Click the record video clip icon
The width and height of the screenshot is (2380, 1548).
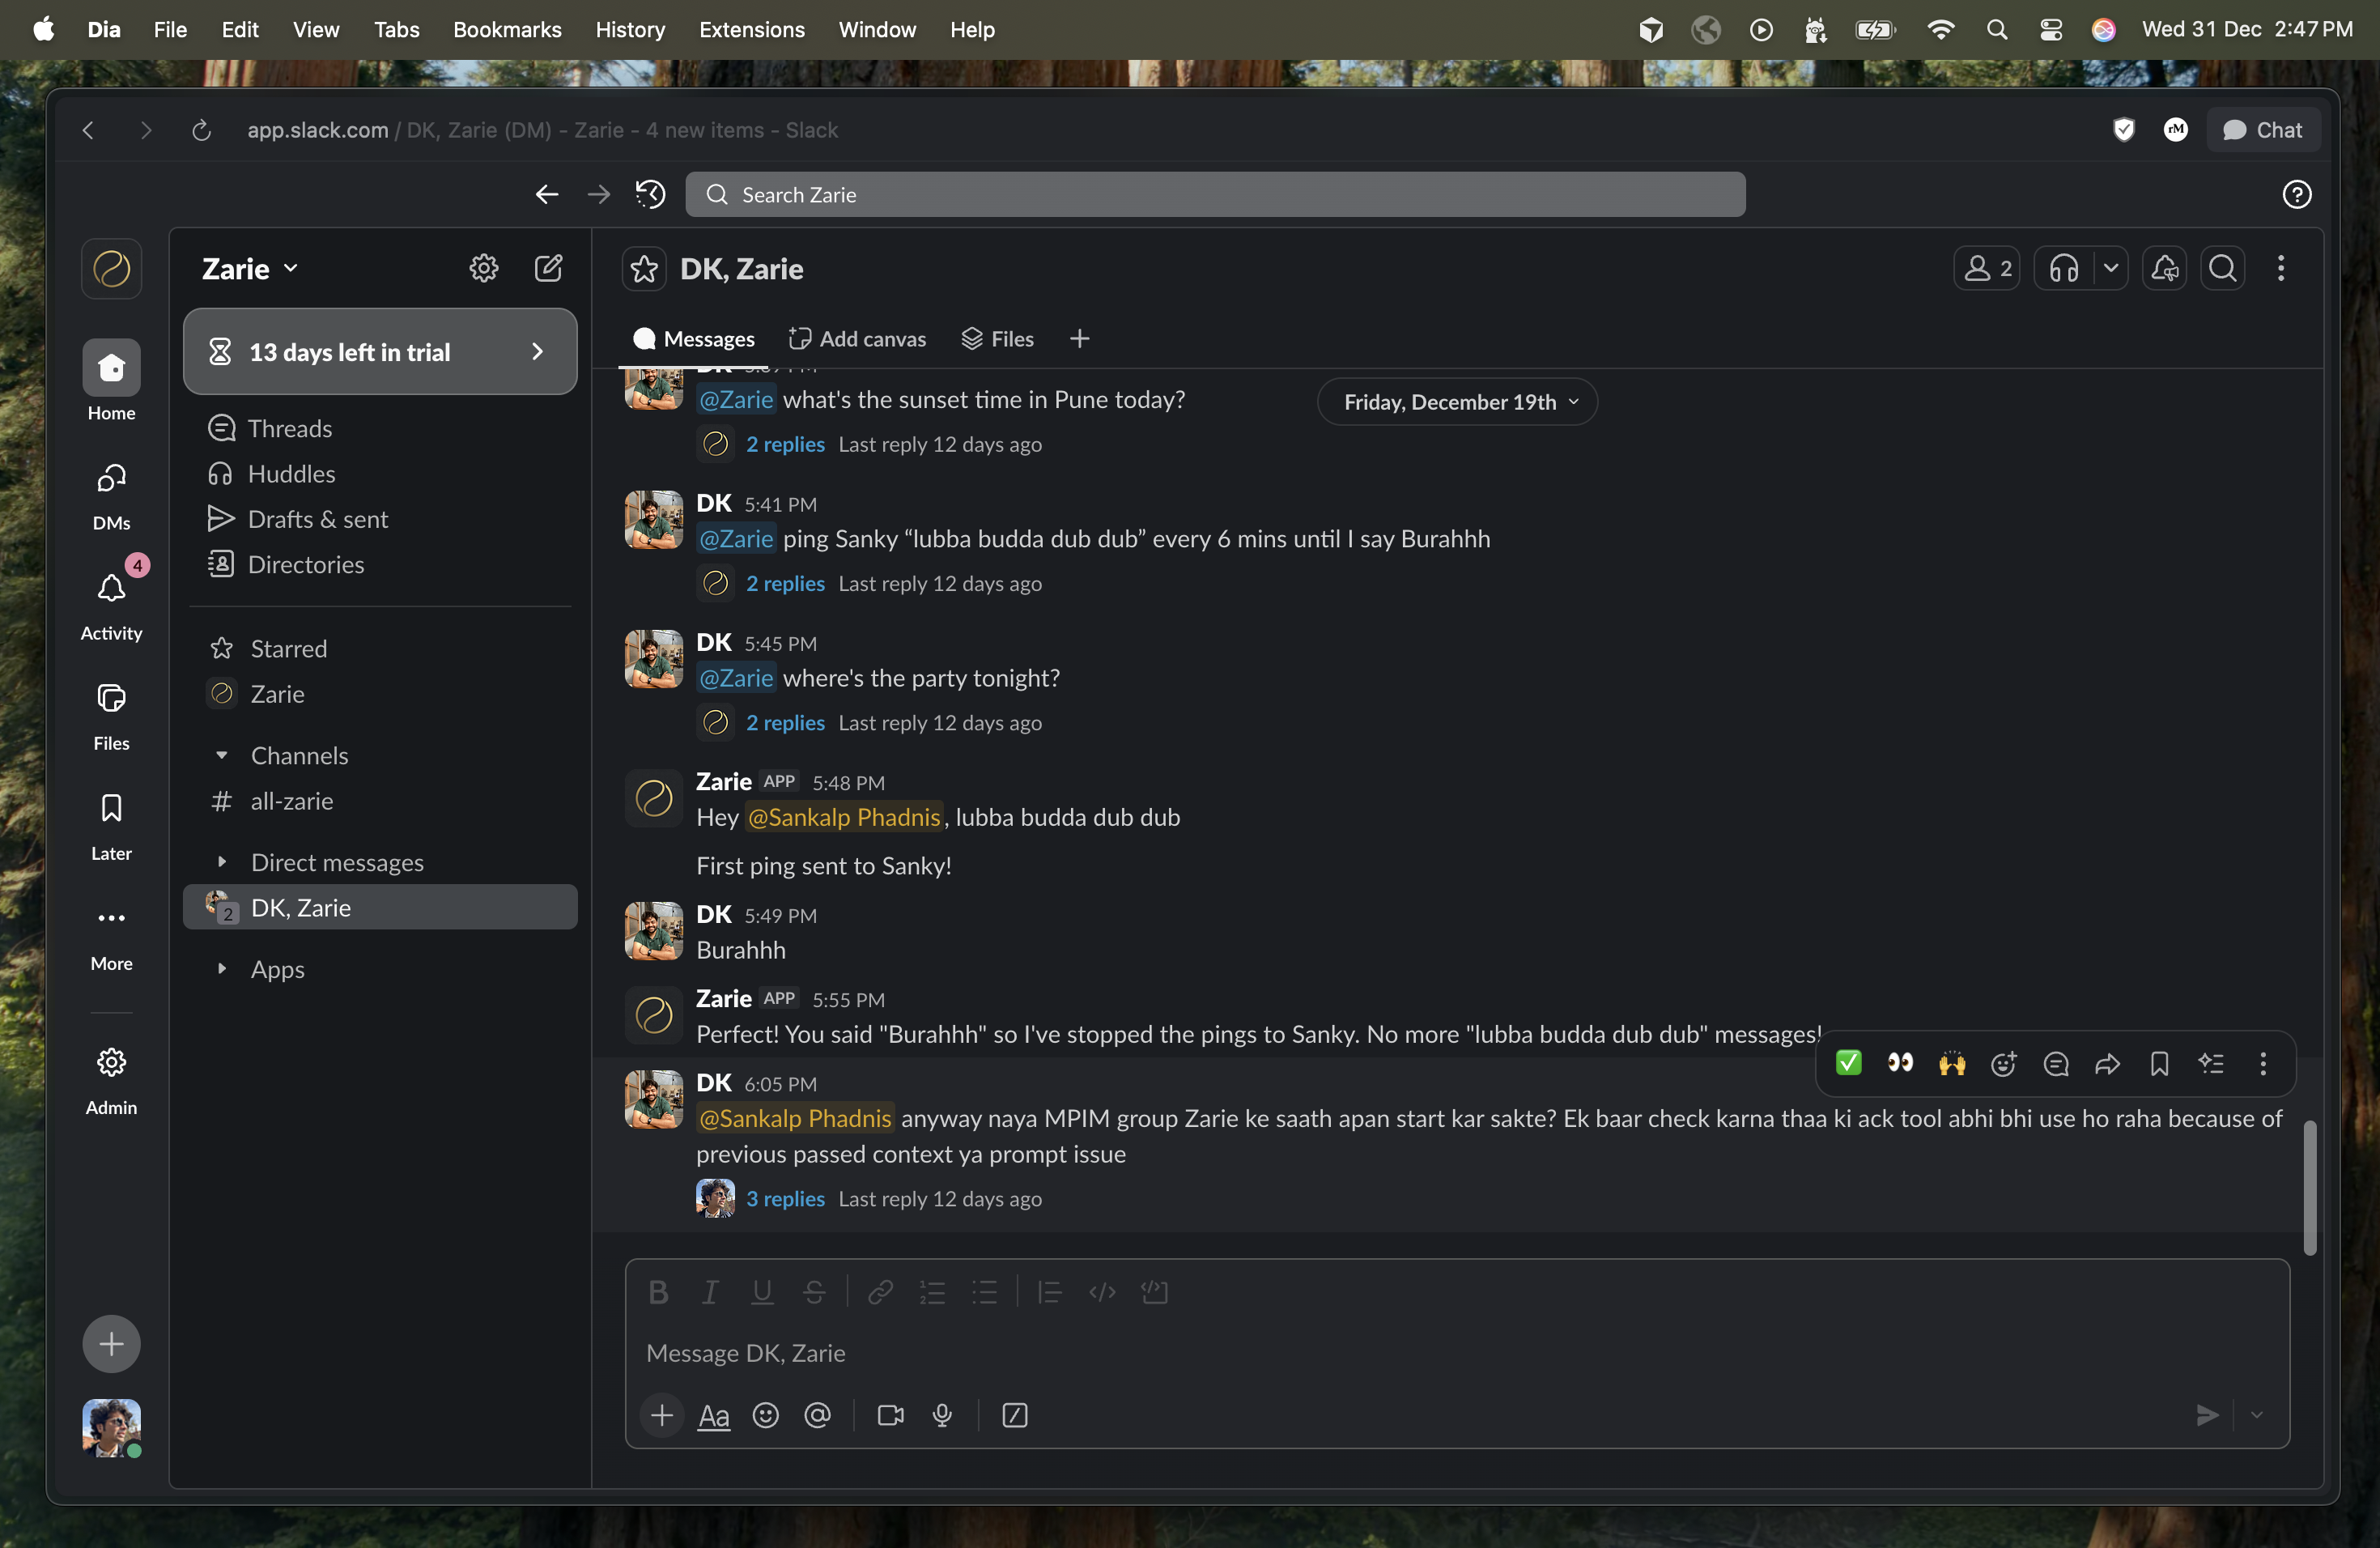890,1416
